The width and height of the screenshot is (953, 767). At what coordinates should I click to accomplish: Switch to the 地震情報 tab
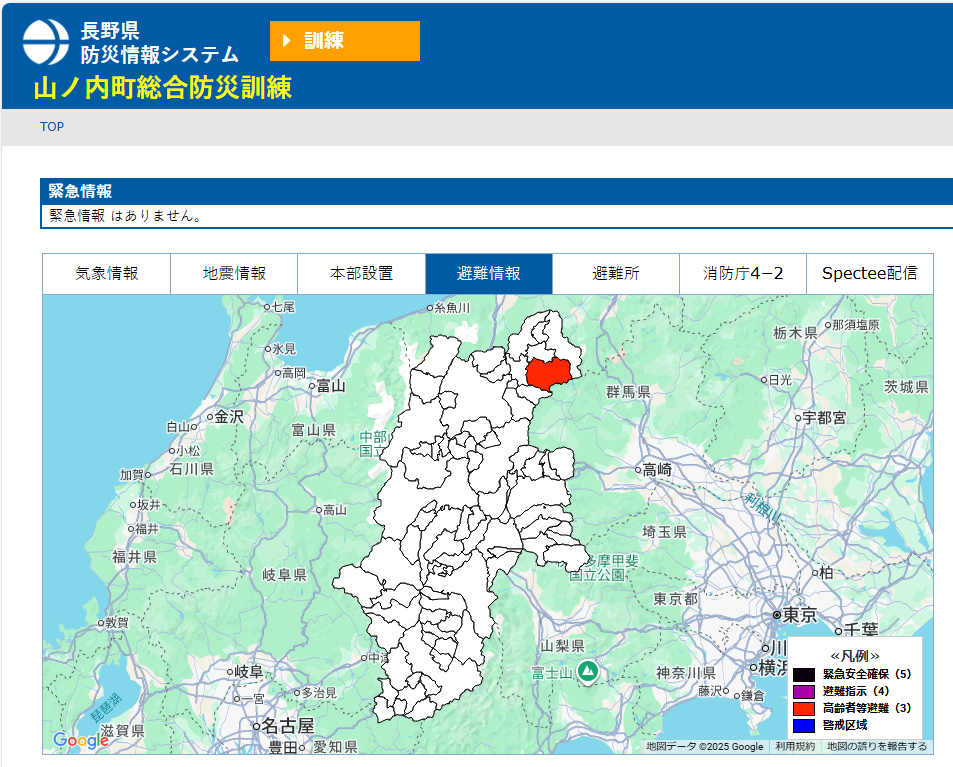[x=234, y=274]
